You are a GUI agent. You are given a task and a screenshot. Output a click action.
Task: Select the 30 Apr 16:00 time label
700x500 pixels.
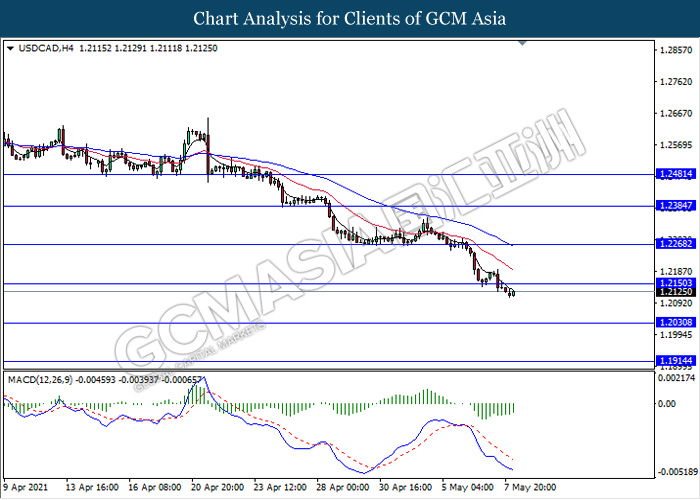pos(406,487)
